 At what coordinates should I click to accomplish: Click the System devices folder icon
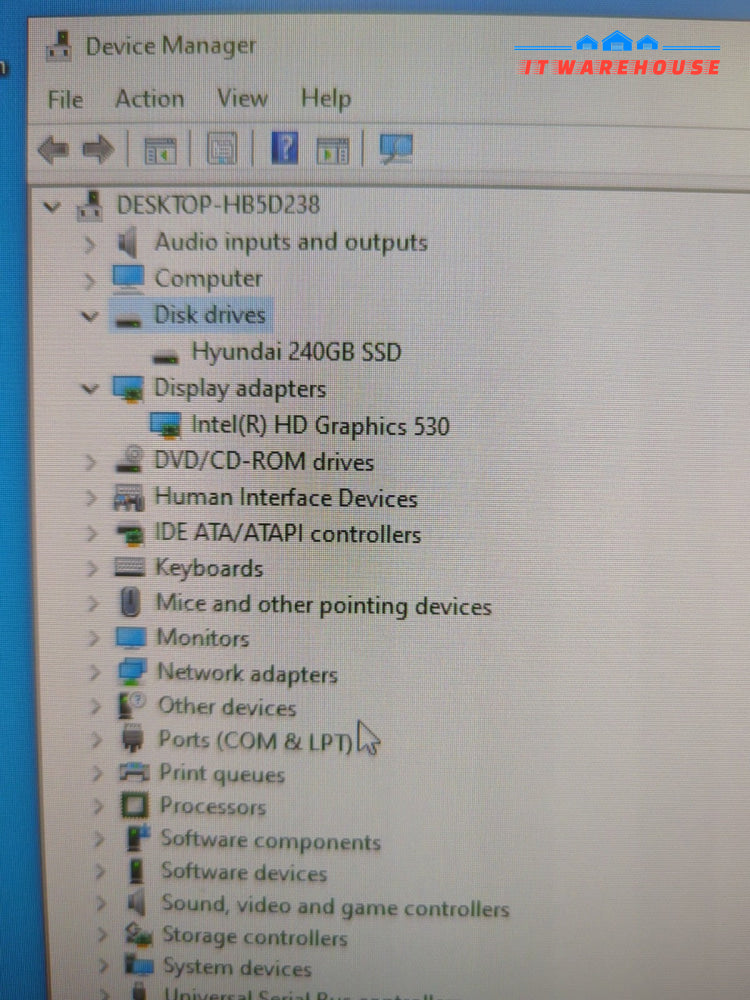140,966
